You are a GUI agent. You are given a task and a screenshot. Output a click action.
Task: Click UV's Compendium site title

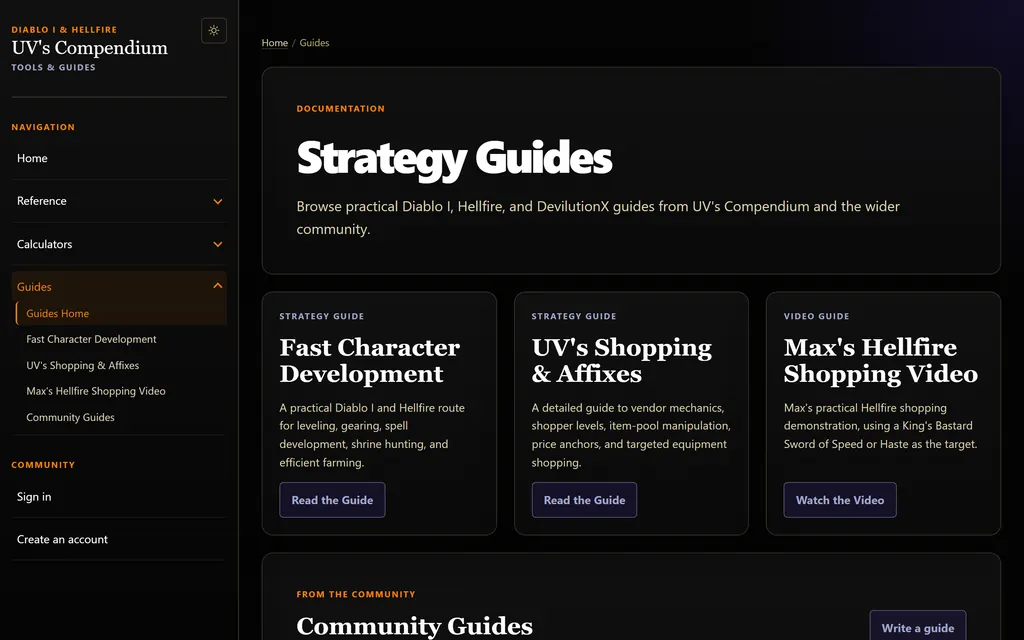(x=89, y=48)
